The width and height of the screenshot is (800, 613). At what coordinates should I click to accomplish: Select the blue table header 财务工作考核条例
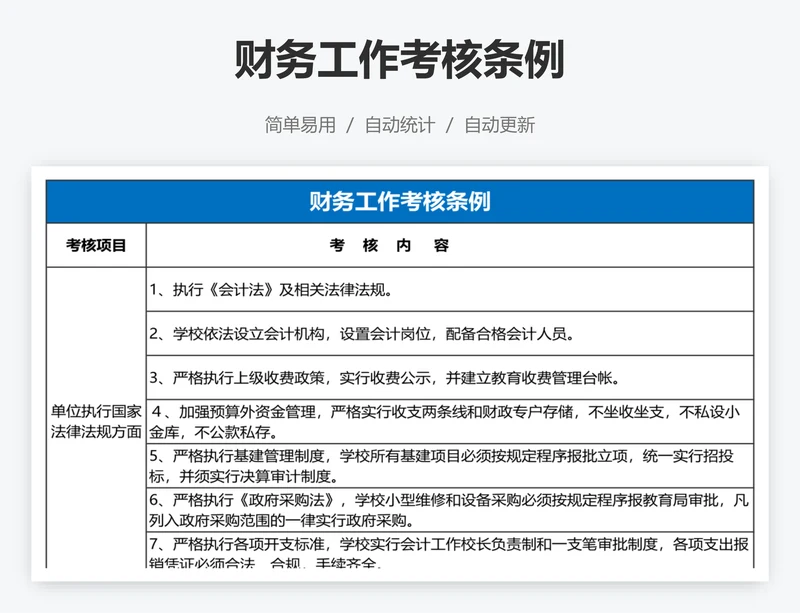(400, 202)
